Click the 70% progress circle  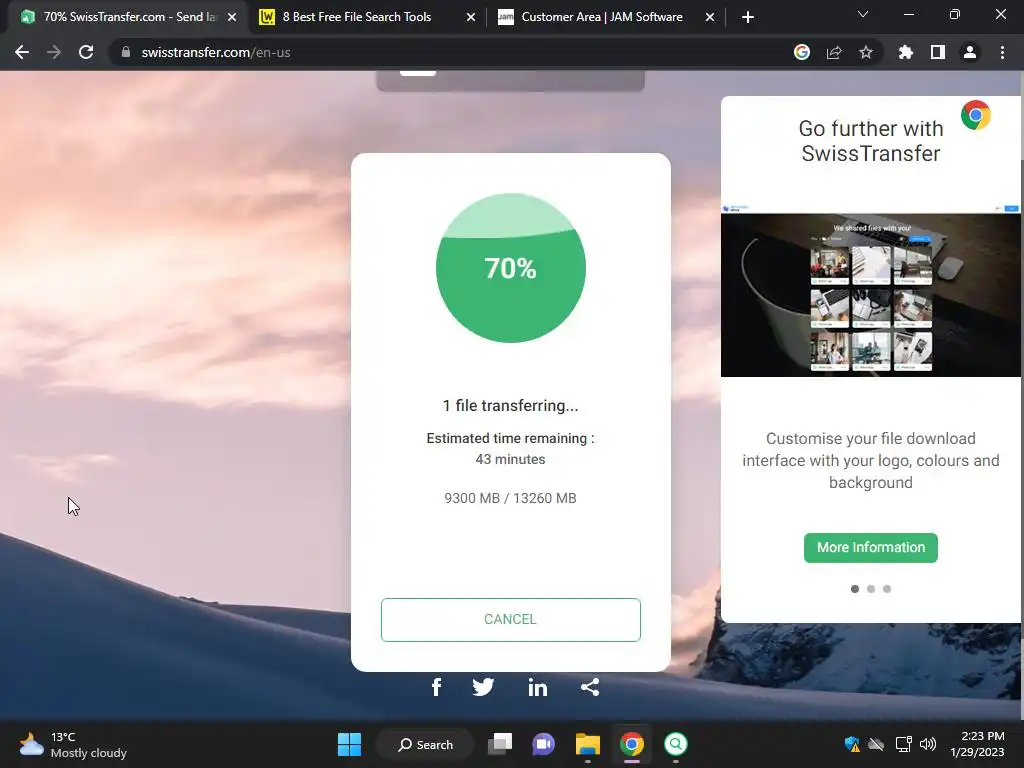[511, 268]
